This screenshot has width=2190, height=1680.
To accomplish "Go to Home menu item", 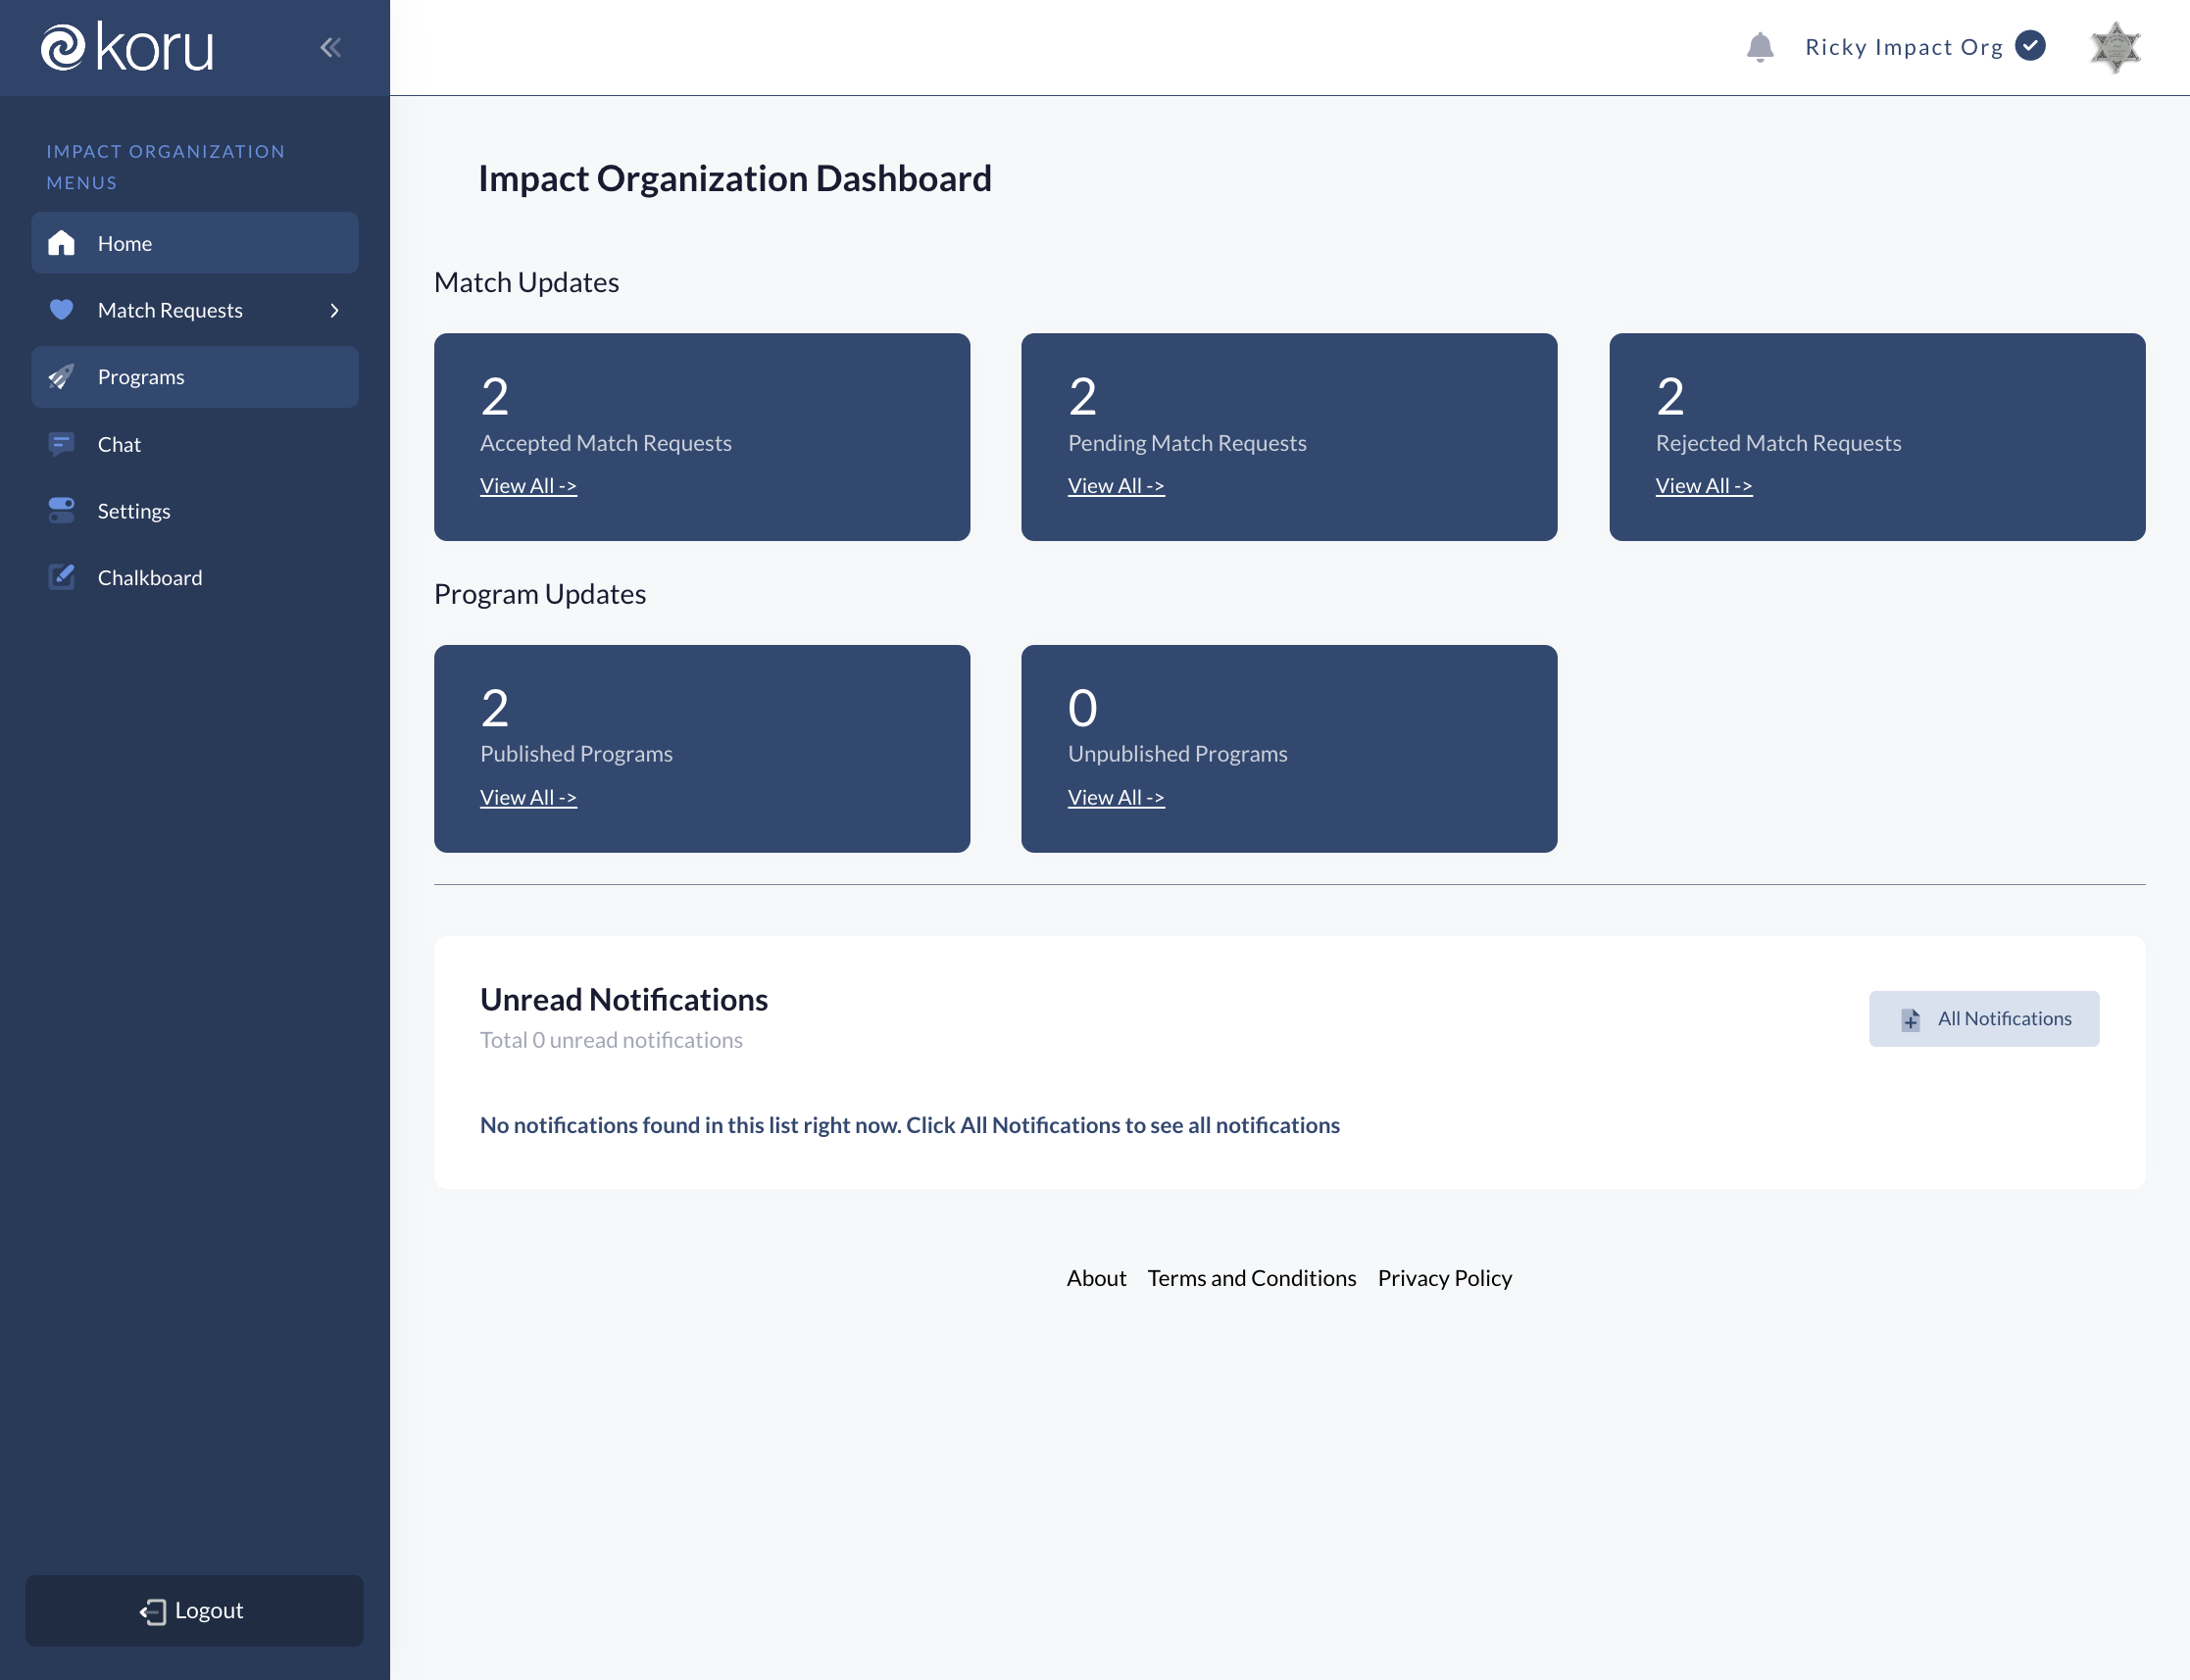I will tap(195, 243).
